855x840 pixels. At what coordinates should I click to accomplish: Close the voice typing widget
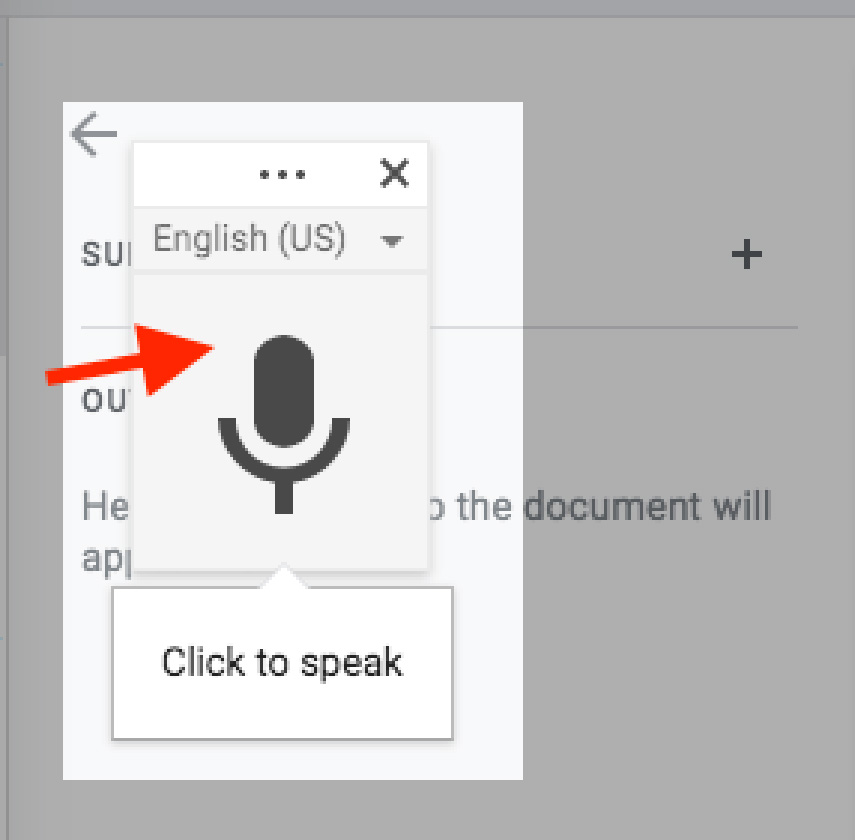click(395, 174)
